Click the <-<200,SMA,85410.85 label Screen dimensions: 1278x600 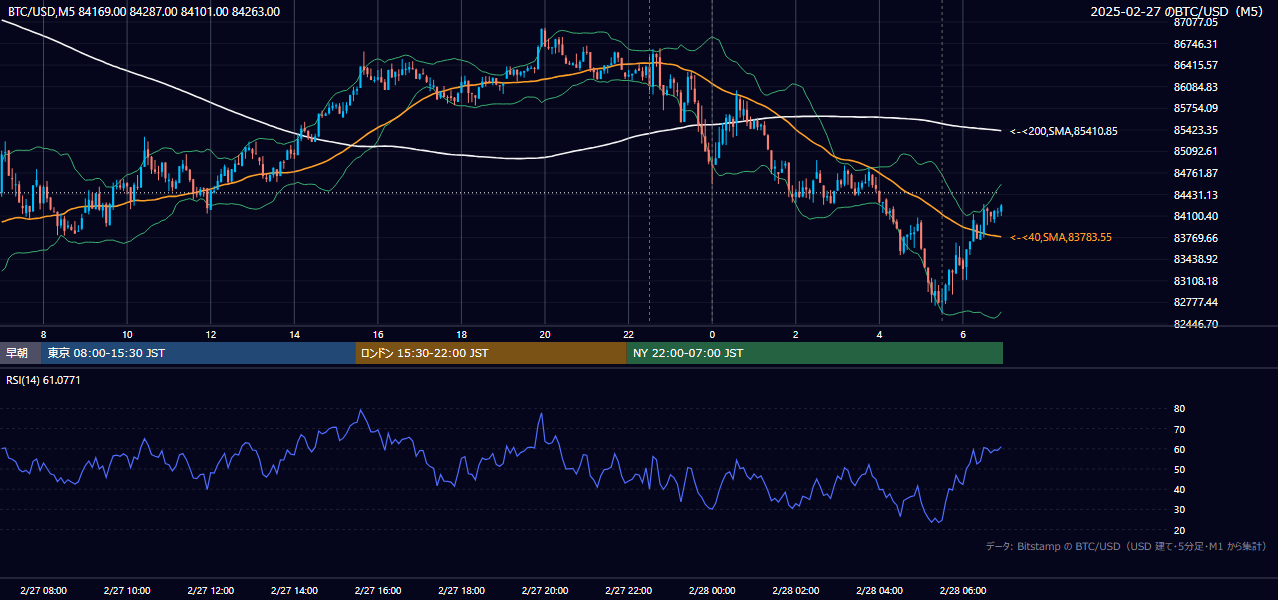[x=1064, y=131]
